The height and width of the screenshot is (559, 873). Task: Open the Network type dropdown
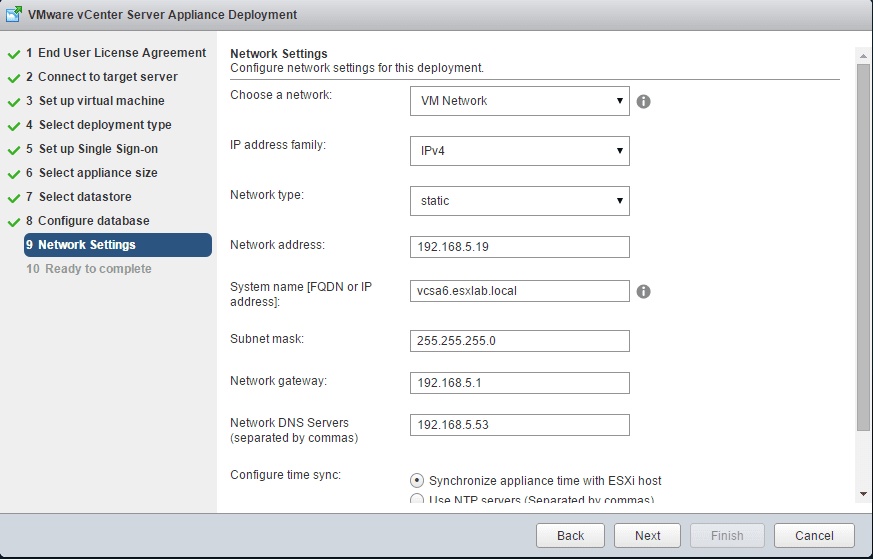519,201
